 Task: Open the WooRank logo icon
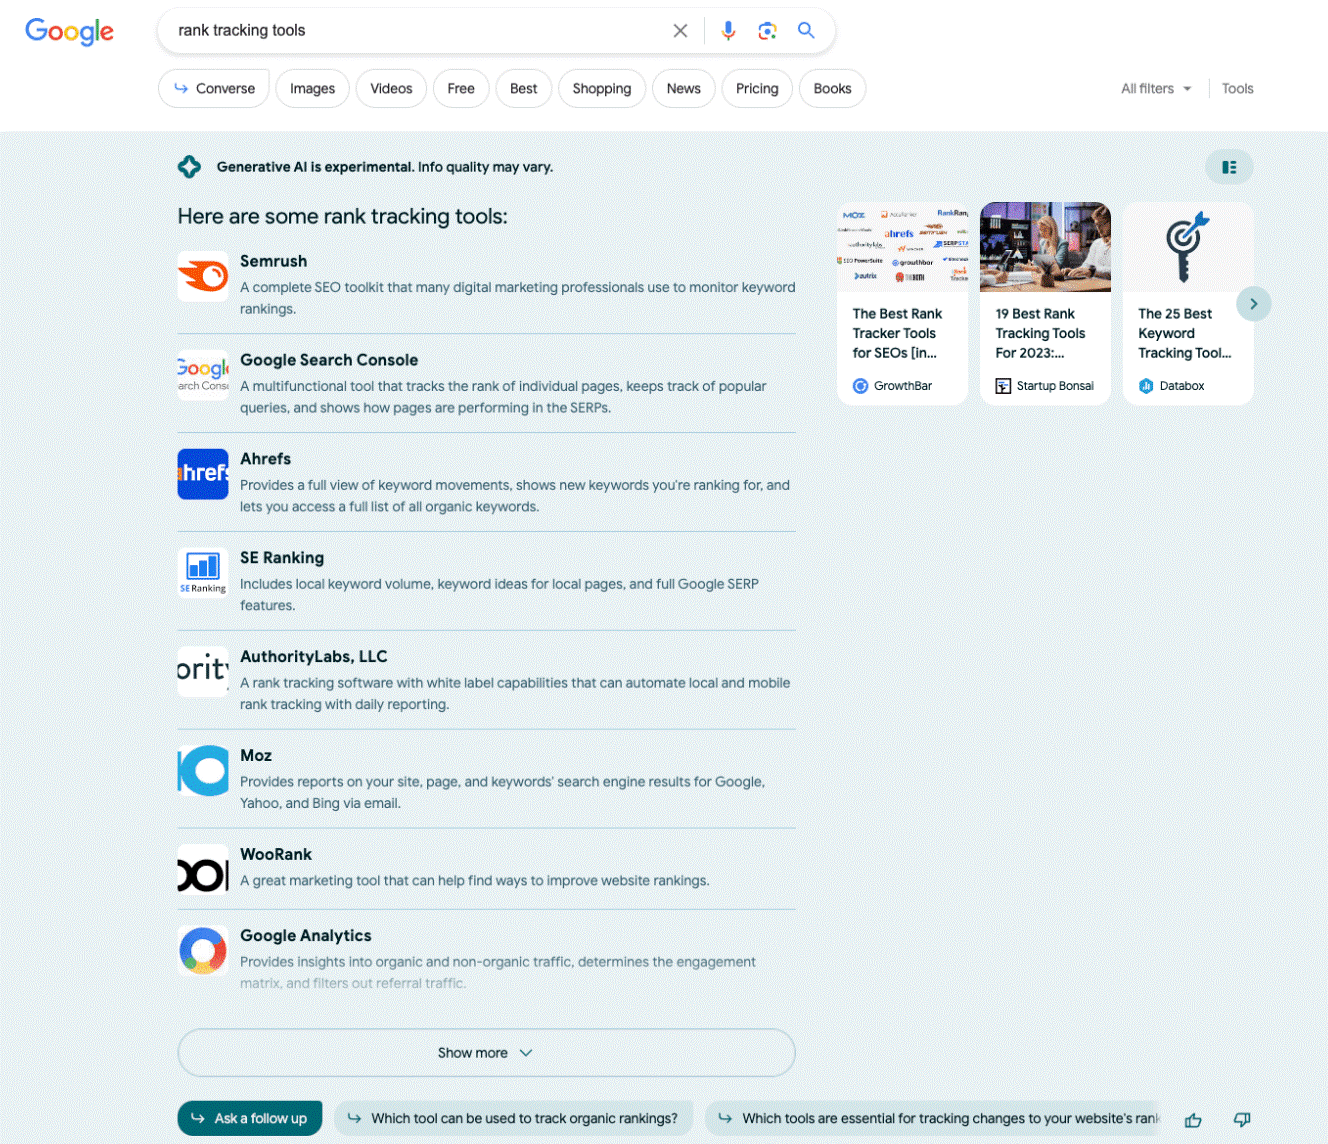(203, 870)
